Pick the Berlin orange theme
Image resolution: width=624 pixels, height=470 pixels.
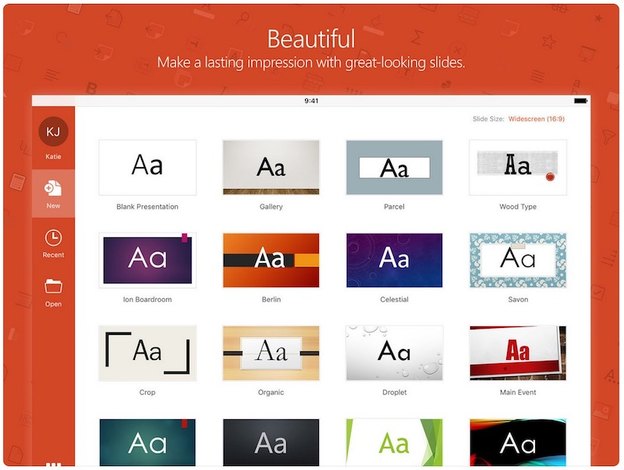pyautogui.click(x=270, y=260)
